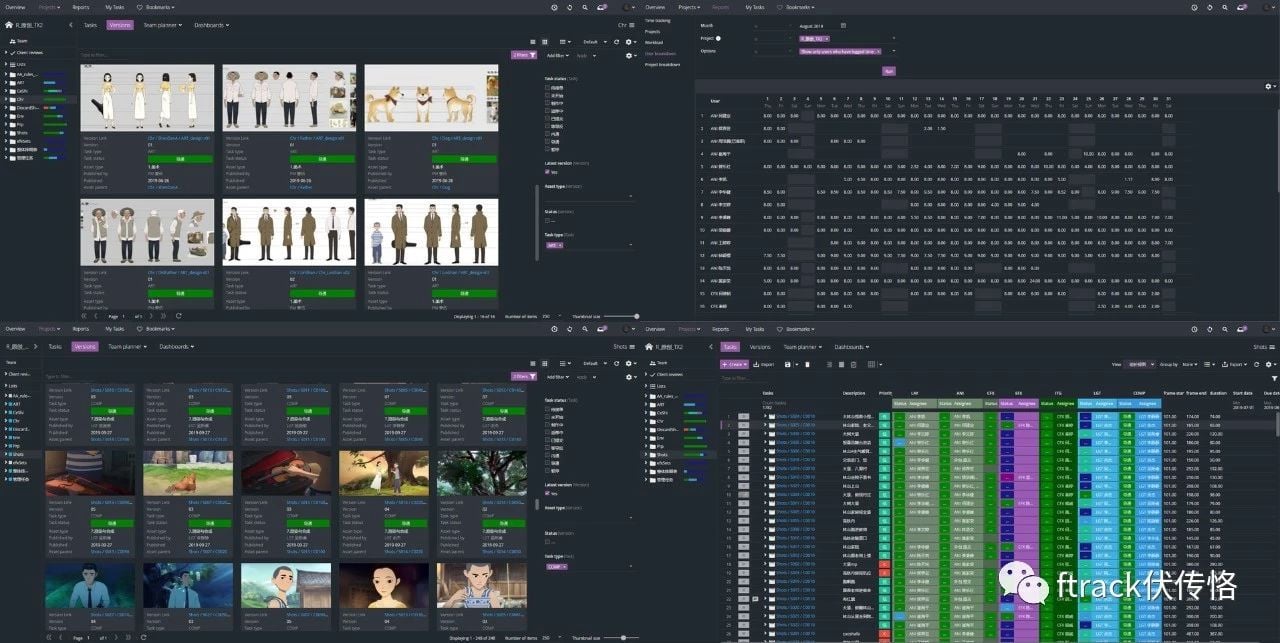Open filter panel gear in character Versions panel
Viewport: 1280px width, 643px height.
pos(628,55)
